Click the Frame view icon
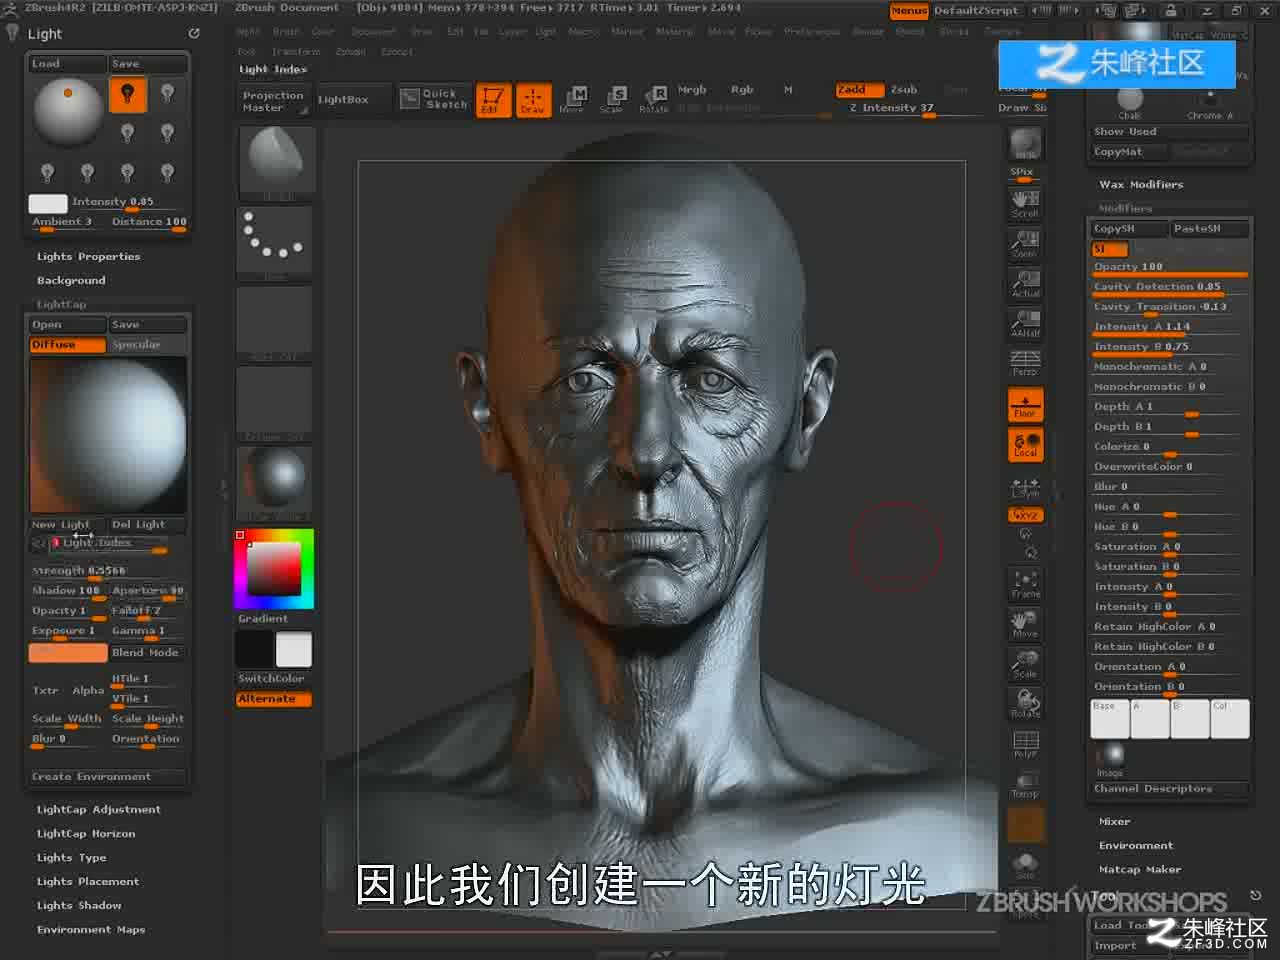 (x=1025, y=584)
